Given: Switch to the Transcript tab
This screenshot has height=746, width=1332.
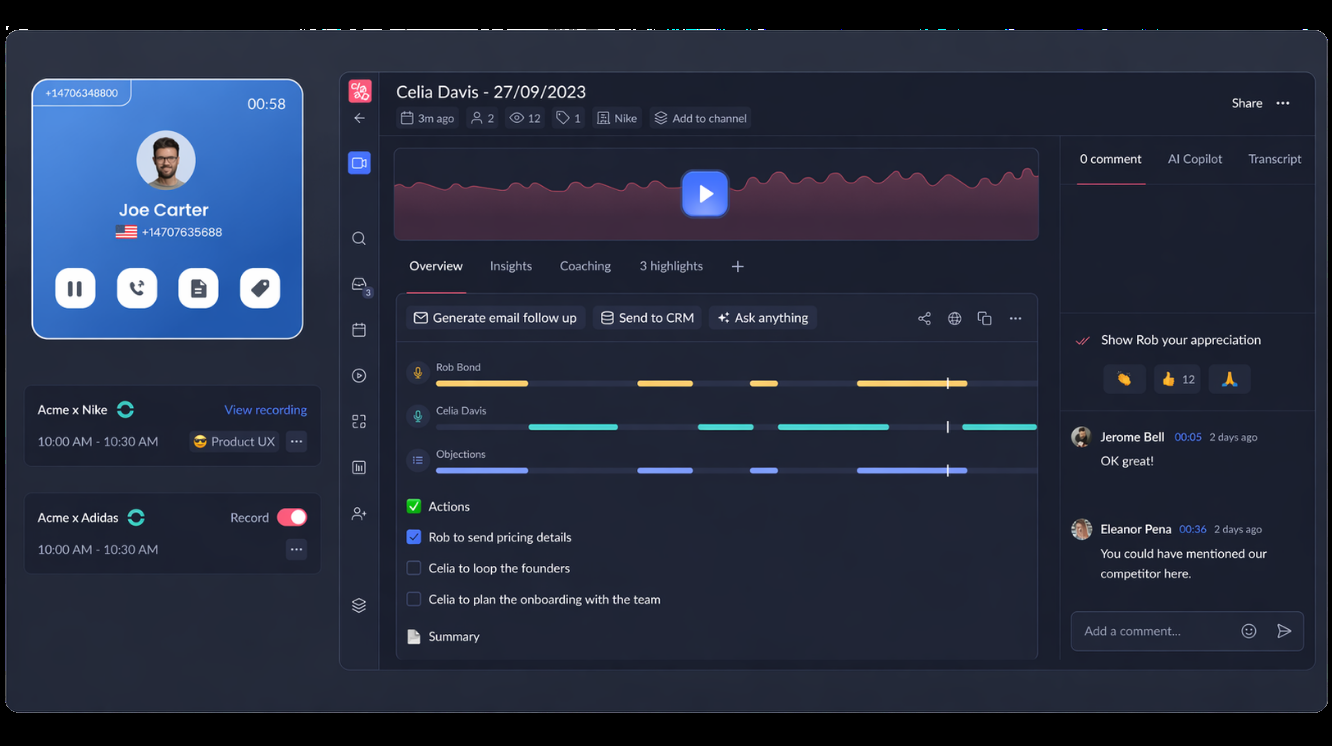Looking at the screenshot, I should [x=1274, y=159].
